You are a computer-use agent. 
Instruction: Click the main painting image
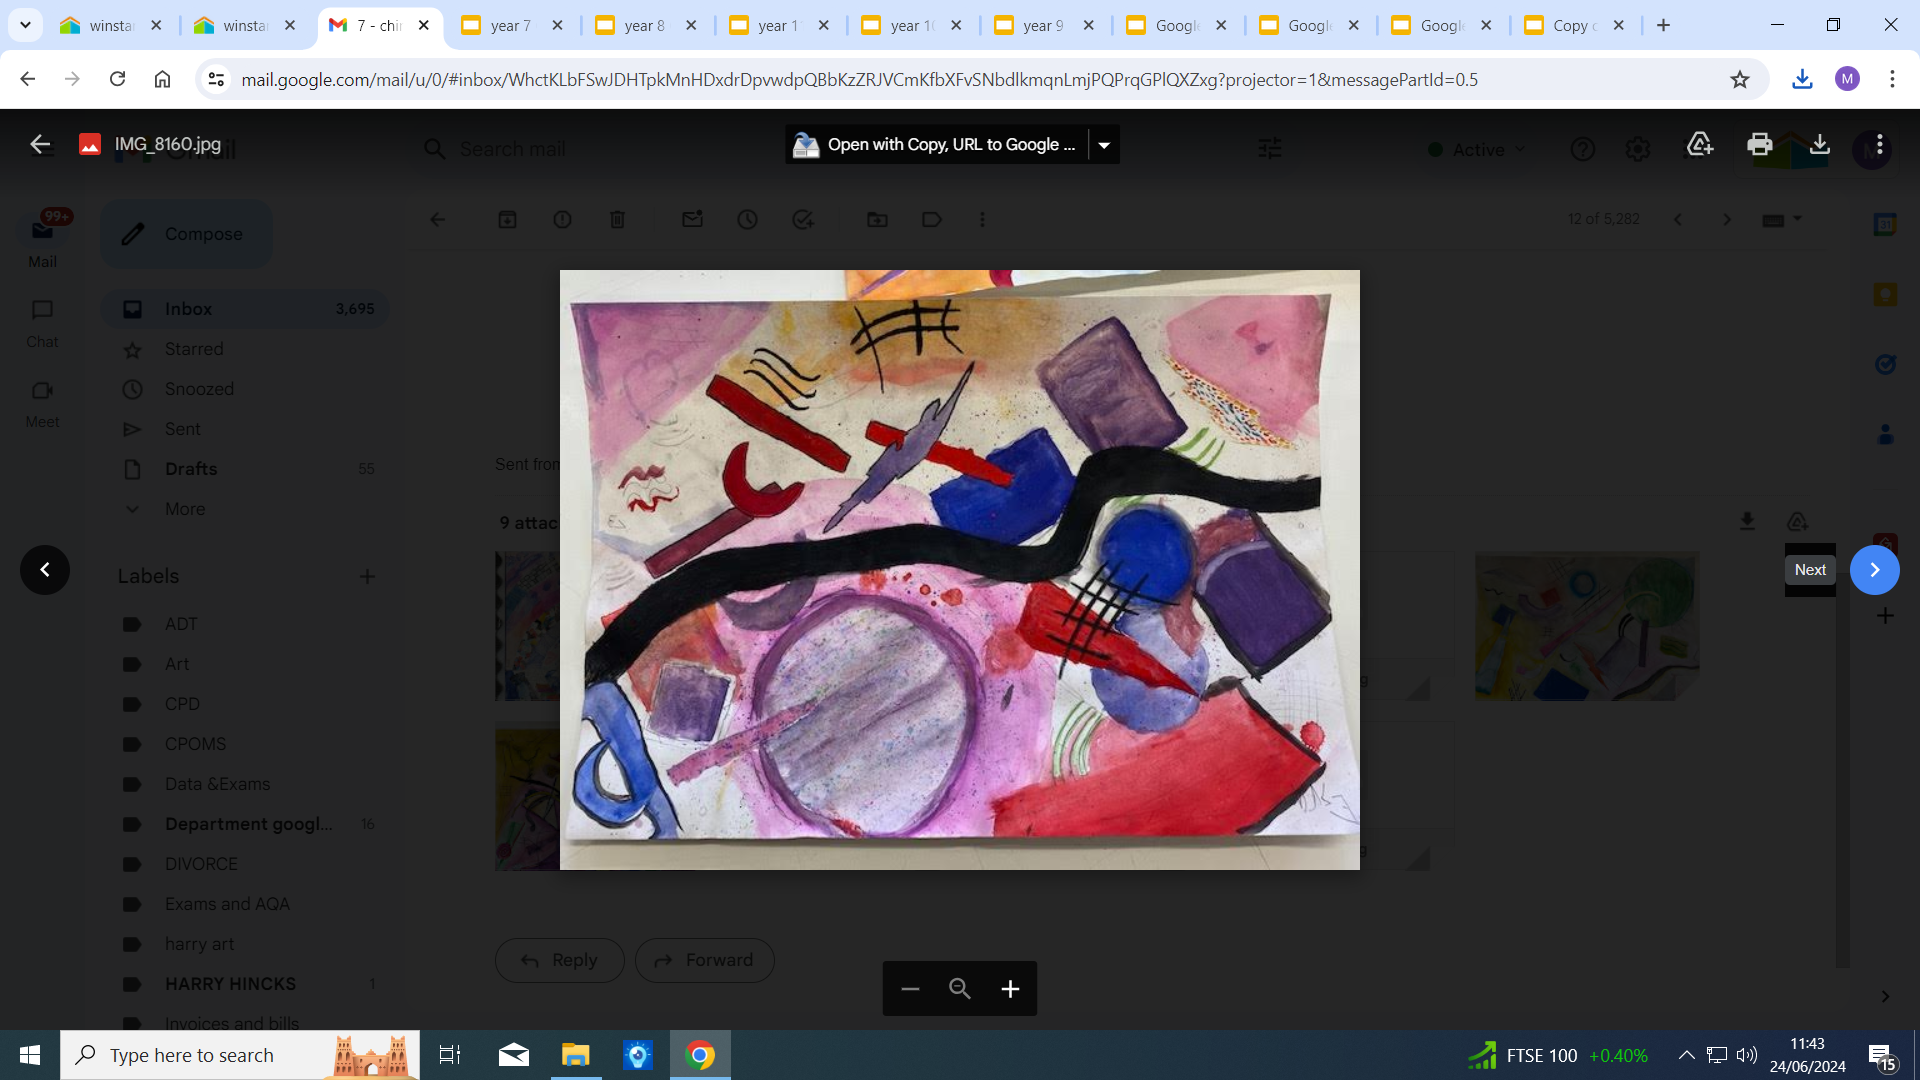click(x=960, y=570)
